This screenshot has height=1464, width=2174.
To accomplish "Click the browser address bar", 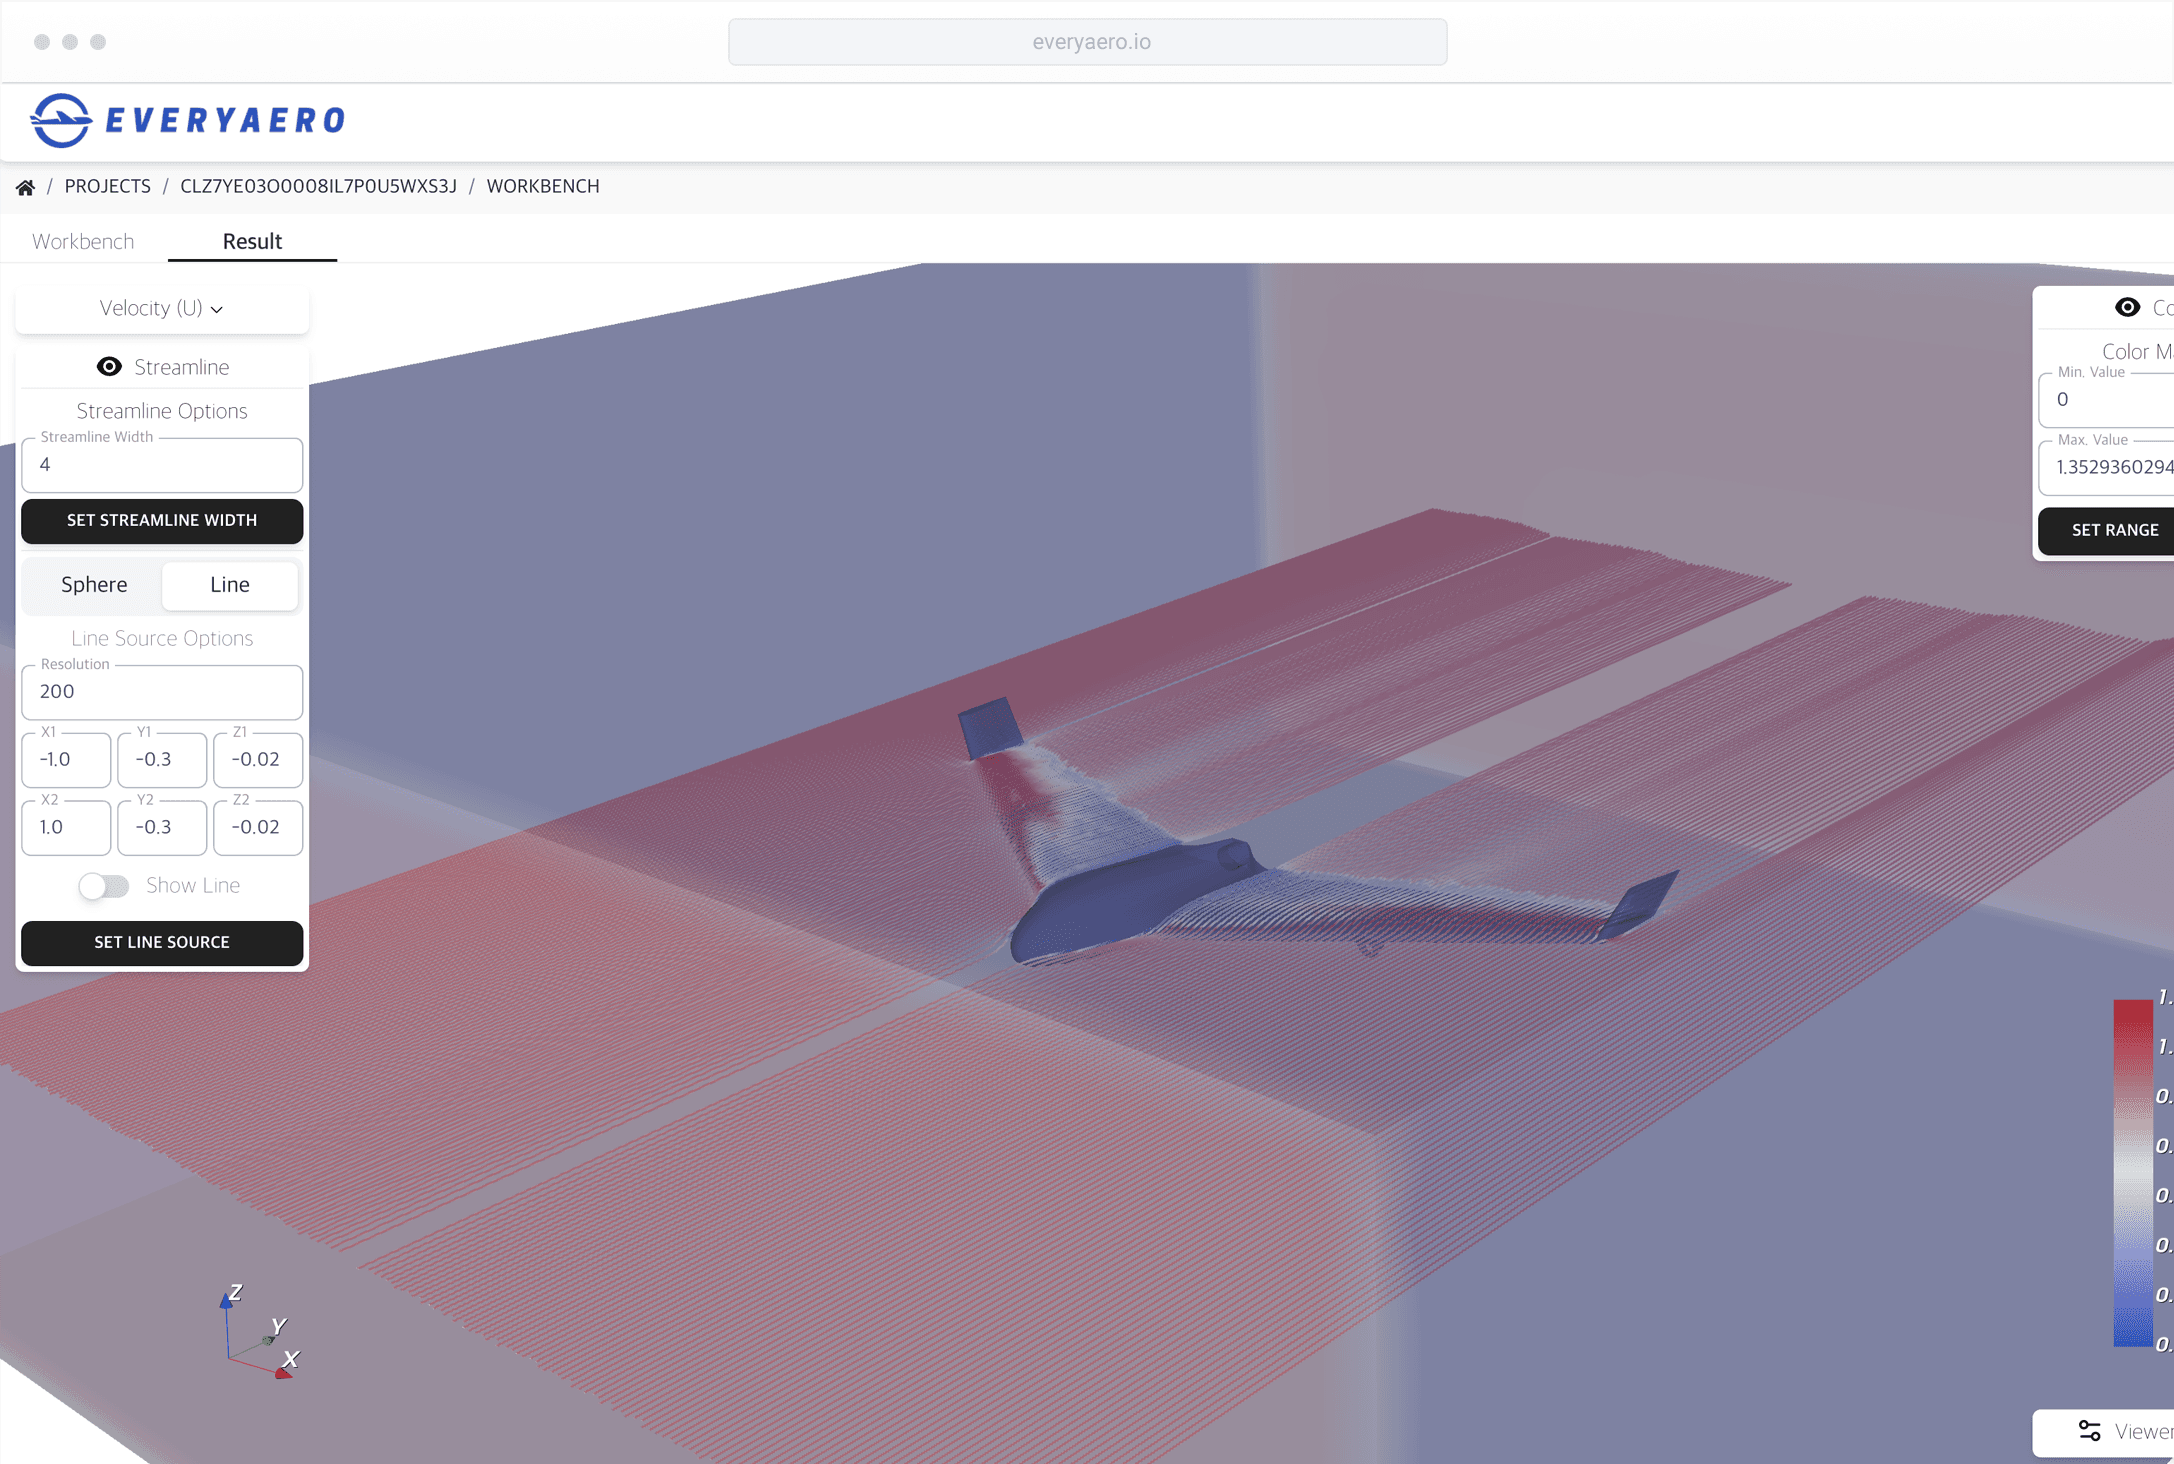I will click(1087, 42).
